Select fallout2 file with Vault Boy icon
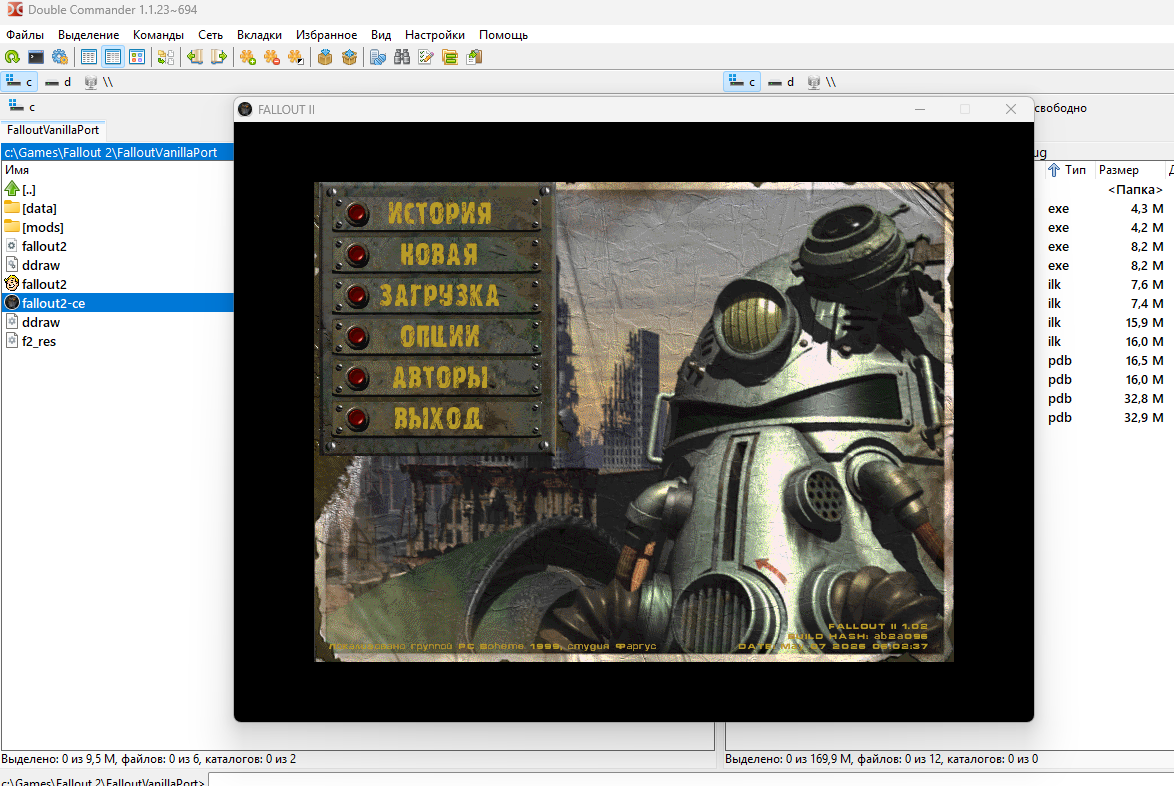The width and height of the screenshot is (1174, 786). click(x=118, y=284)
